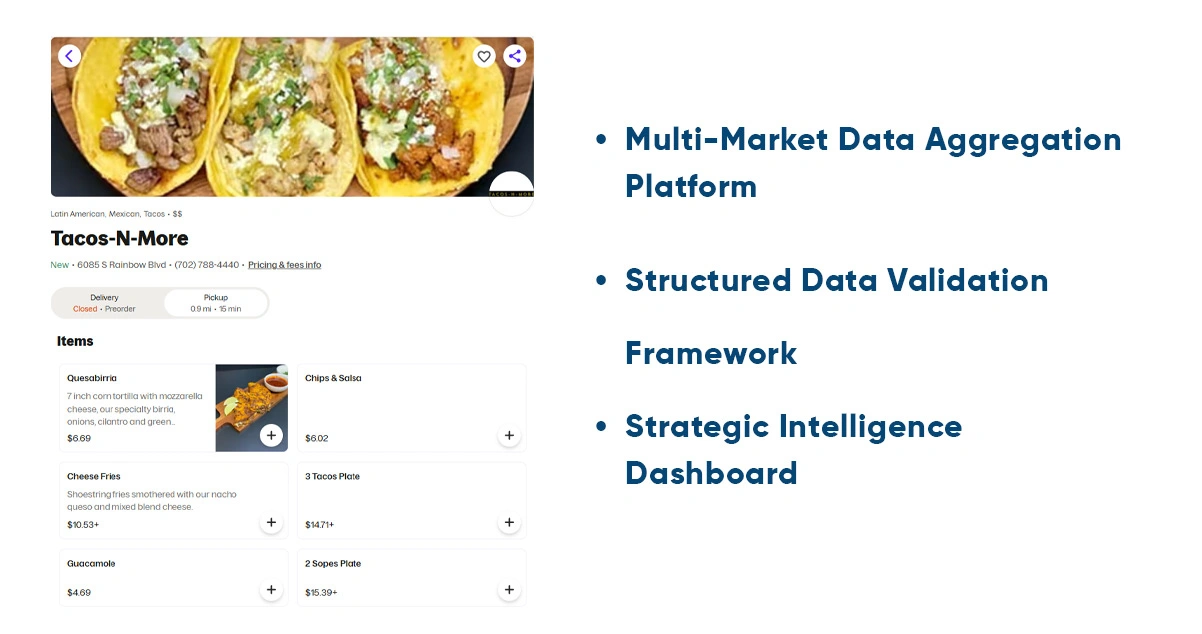Click the tacos header banner image
This screenshot has height=634, width=1202.
[290, 116]
